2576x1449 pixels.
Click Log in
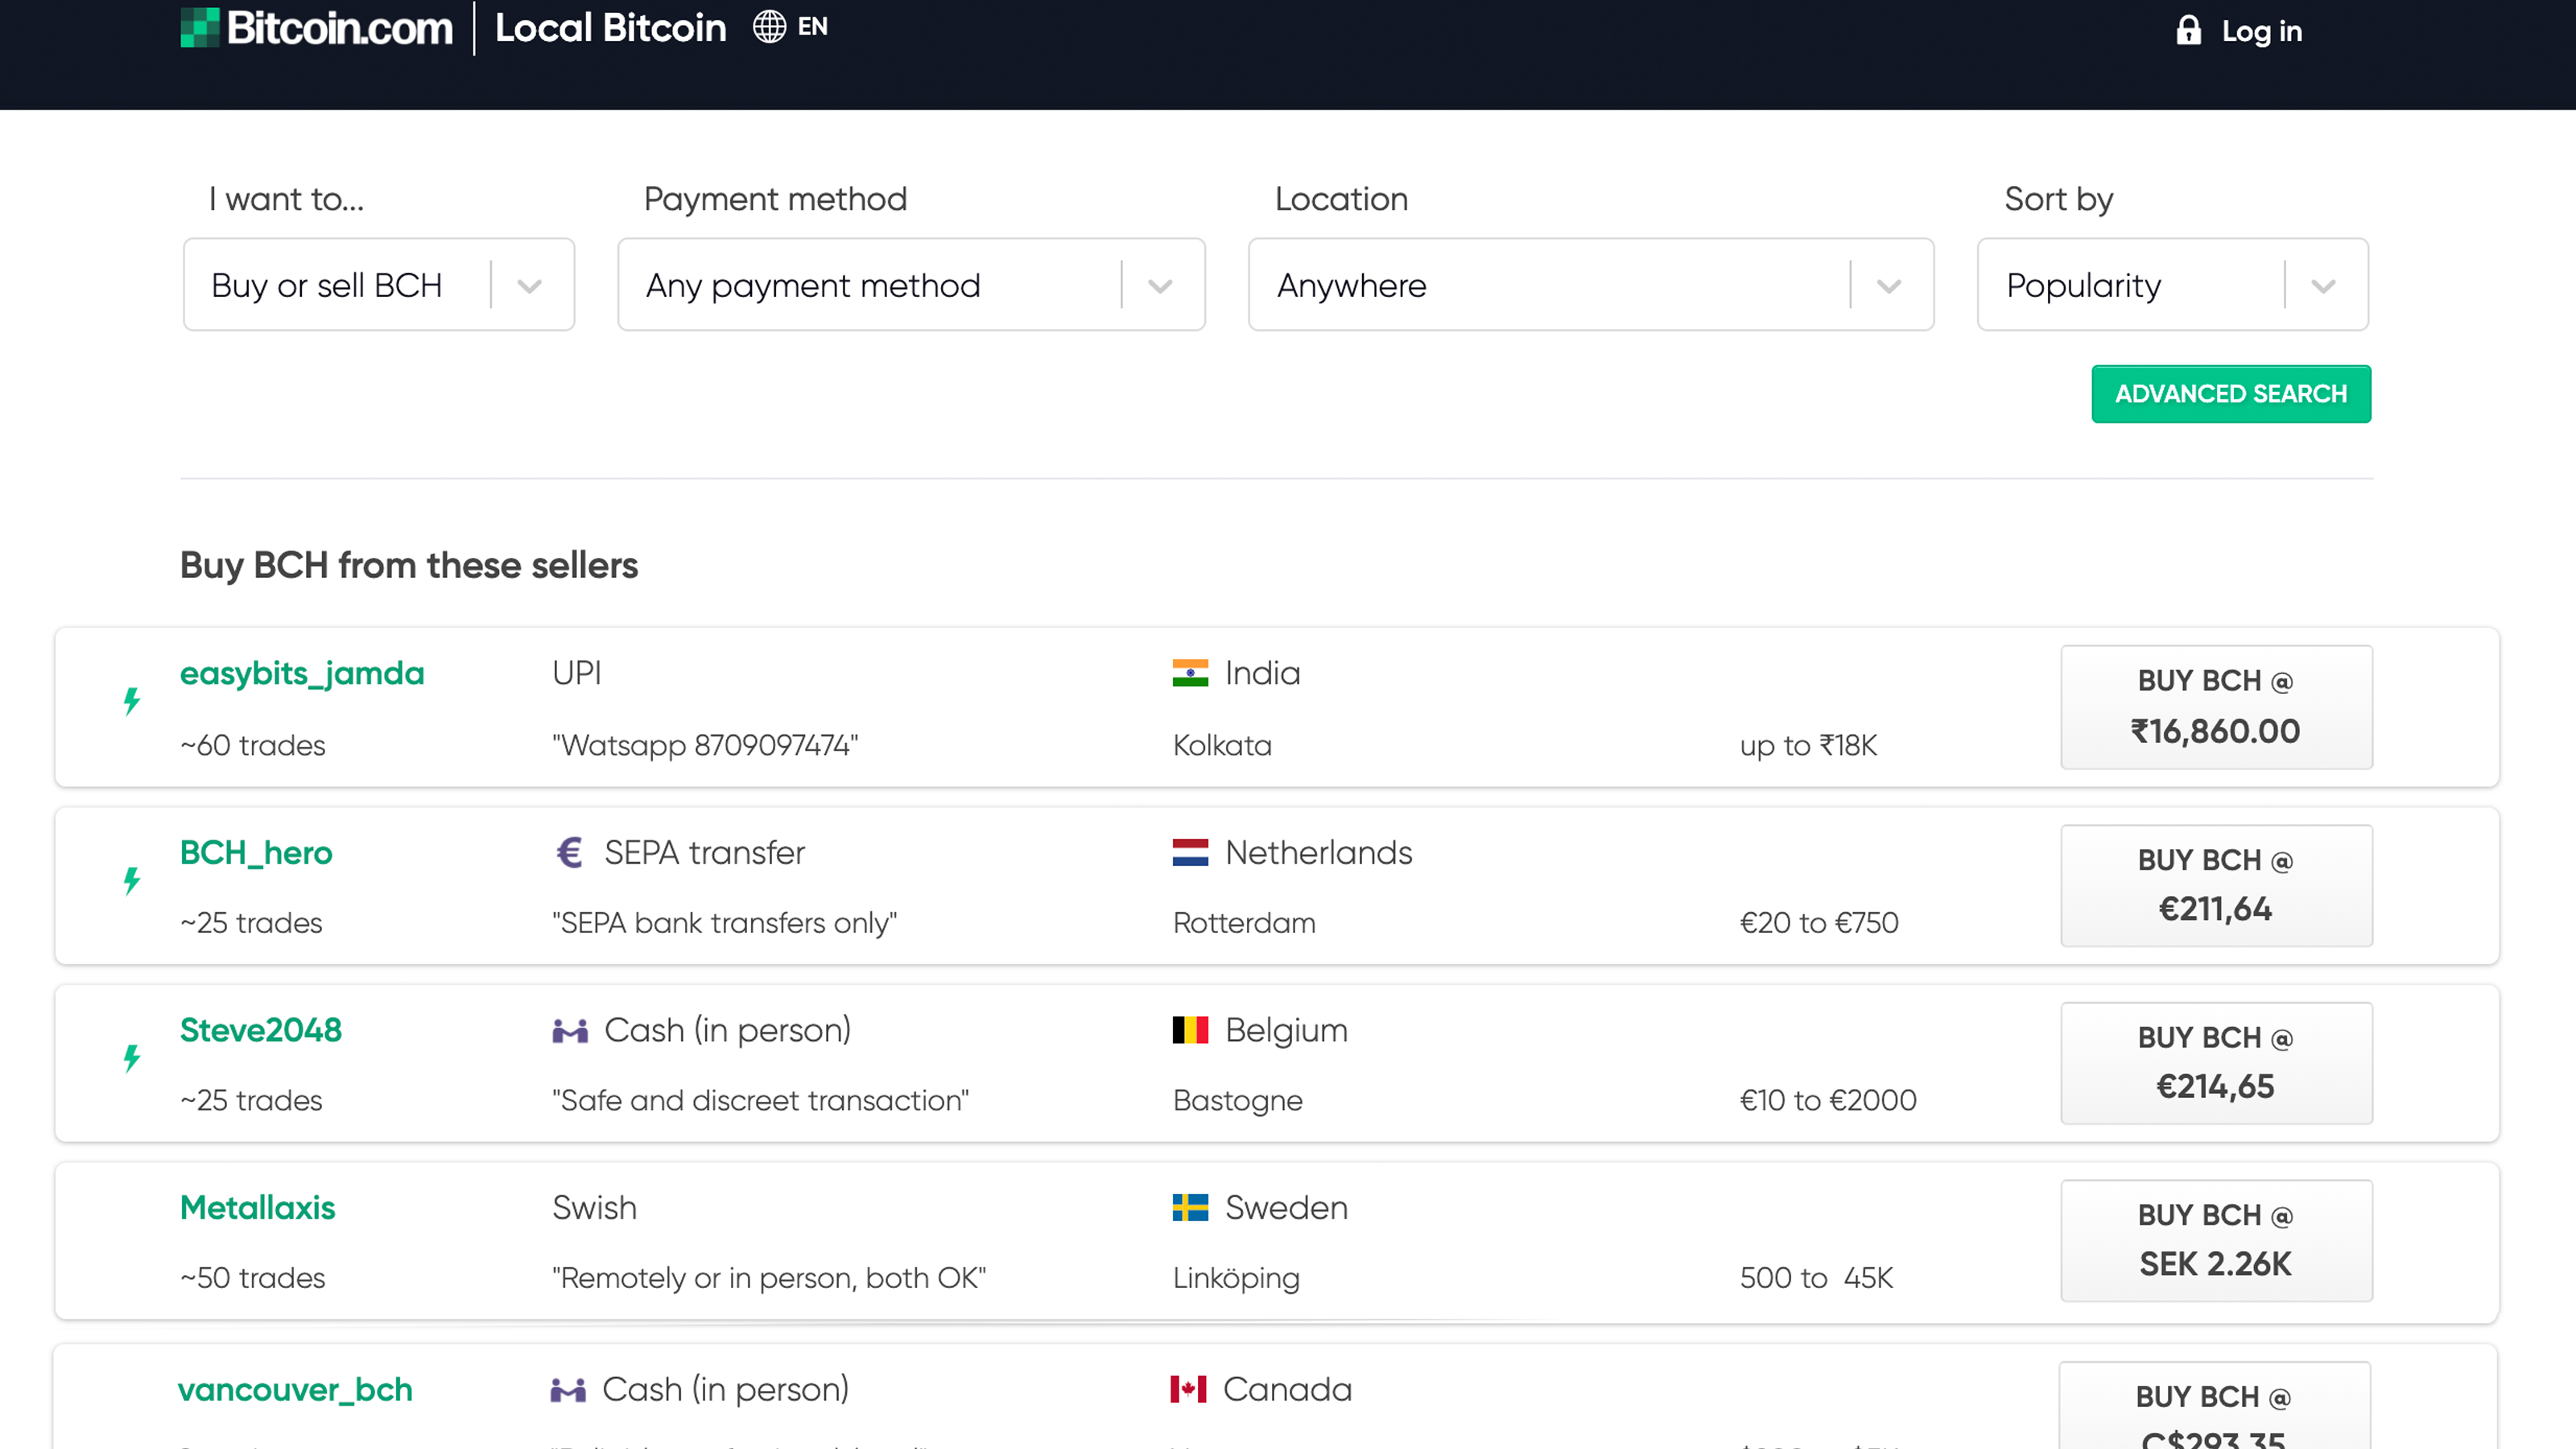pos(2262,31)
